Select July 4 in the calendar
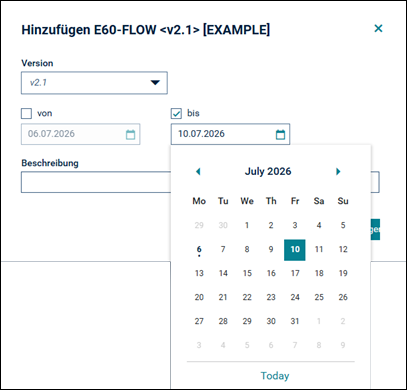Screen dimensions: 407x390 [x=319, y=225]
